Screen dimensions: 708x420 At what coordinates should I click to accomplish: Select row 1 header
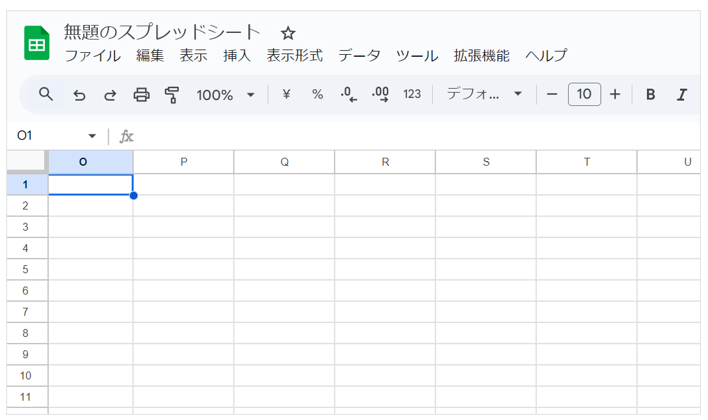click(27, 184)
